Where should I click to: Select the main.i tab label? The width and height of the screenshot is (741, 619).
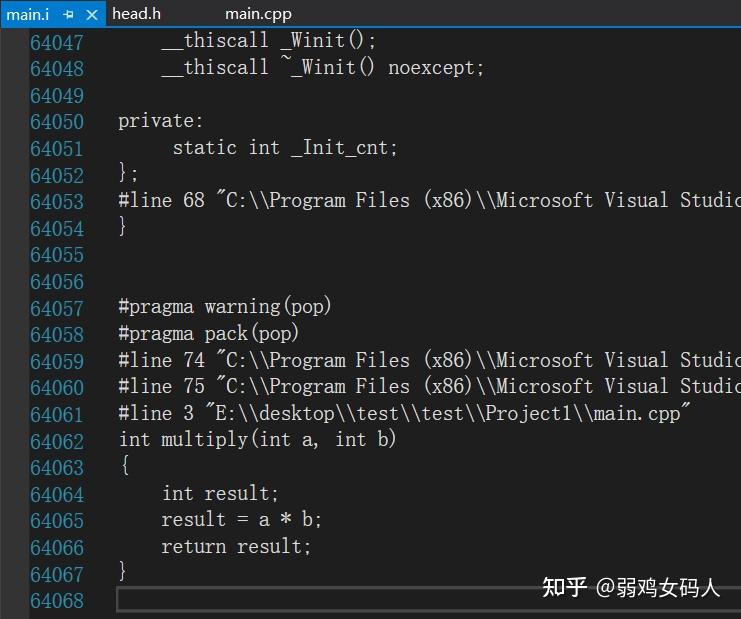coord(28,14)
